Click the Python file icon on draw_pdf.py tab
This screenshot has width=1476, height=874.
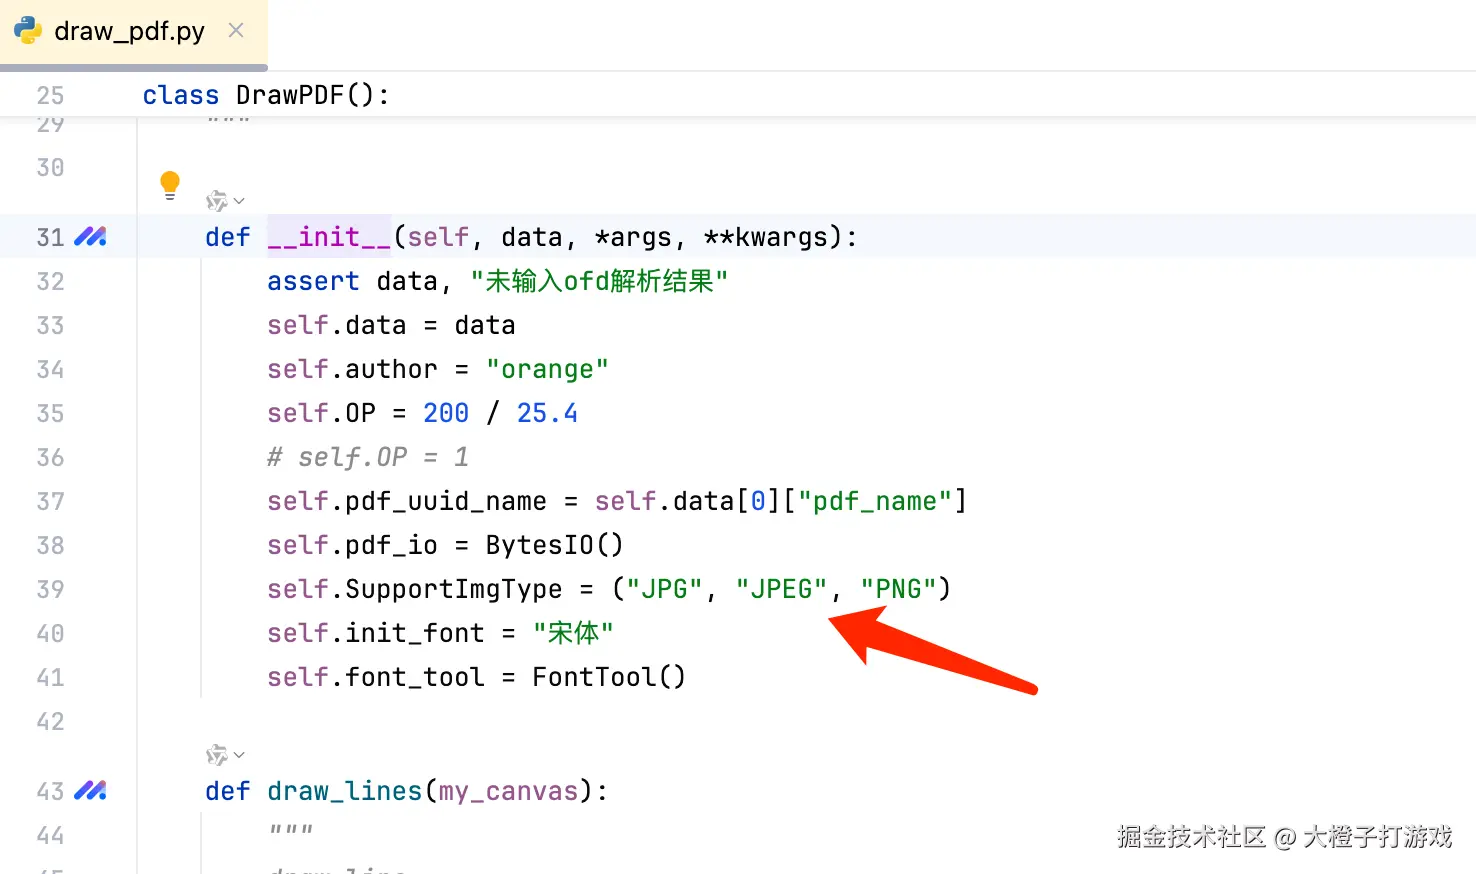tap(28, 30)
